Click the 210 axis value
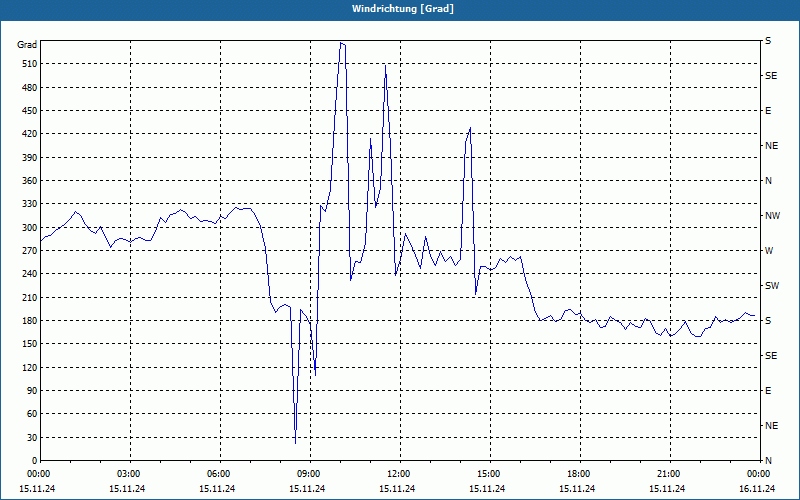This screenshot has height=500, width=800. tap(29, 297)
